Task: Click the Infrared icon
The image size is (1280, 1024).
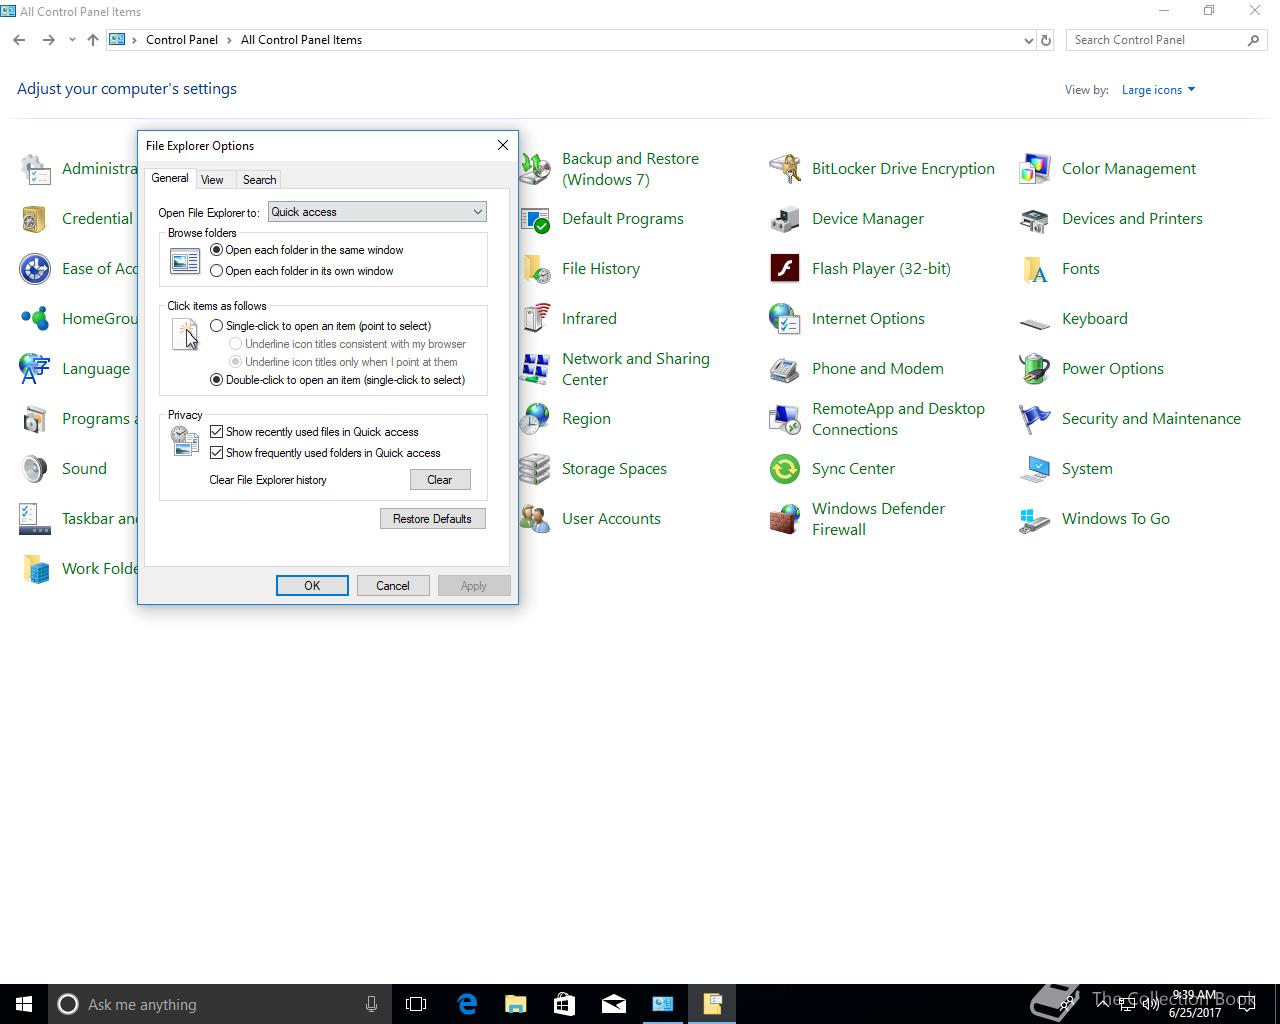Action: (x=536, y=319)
